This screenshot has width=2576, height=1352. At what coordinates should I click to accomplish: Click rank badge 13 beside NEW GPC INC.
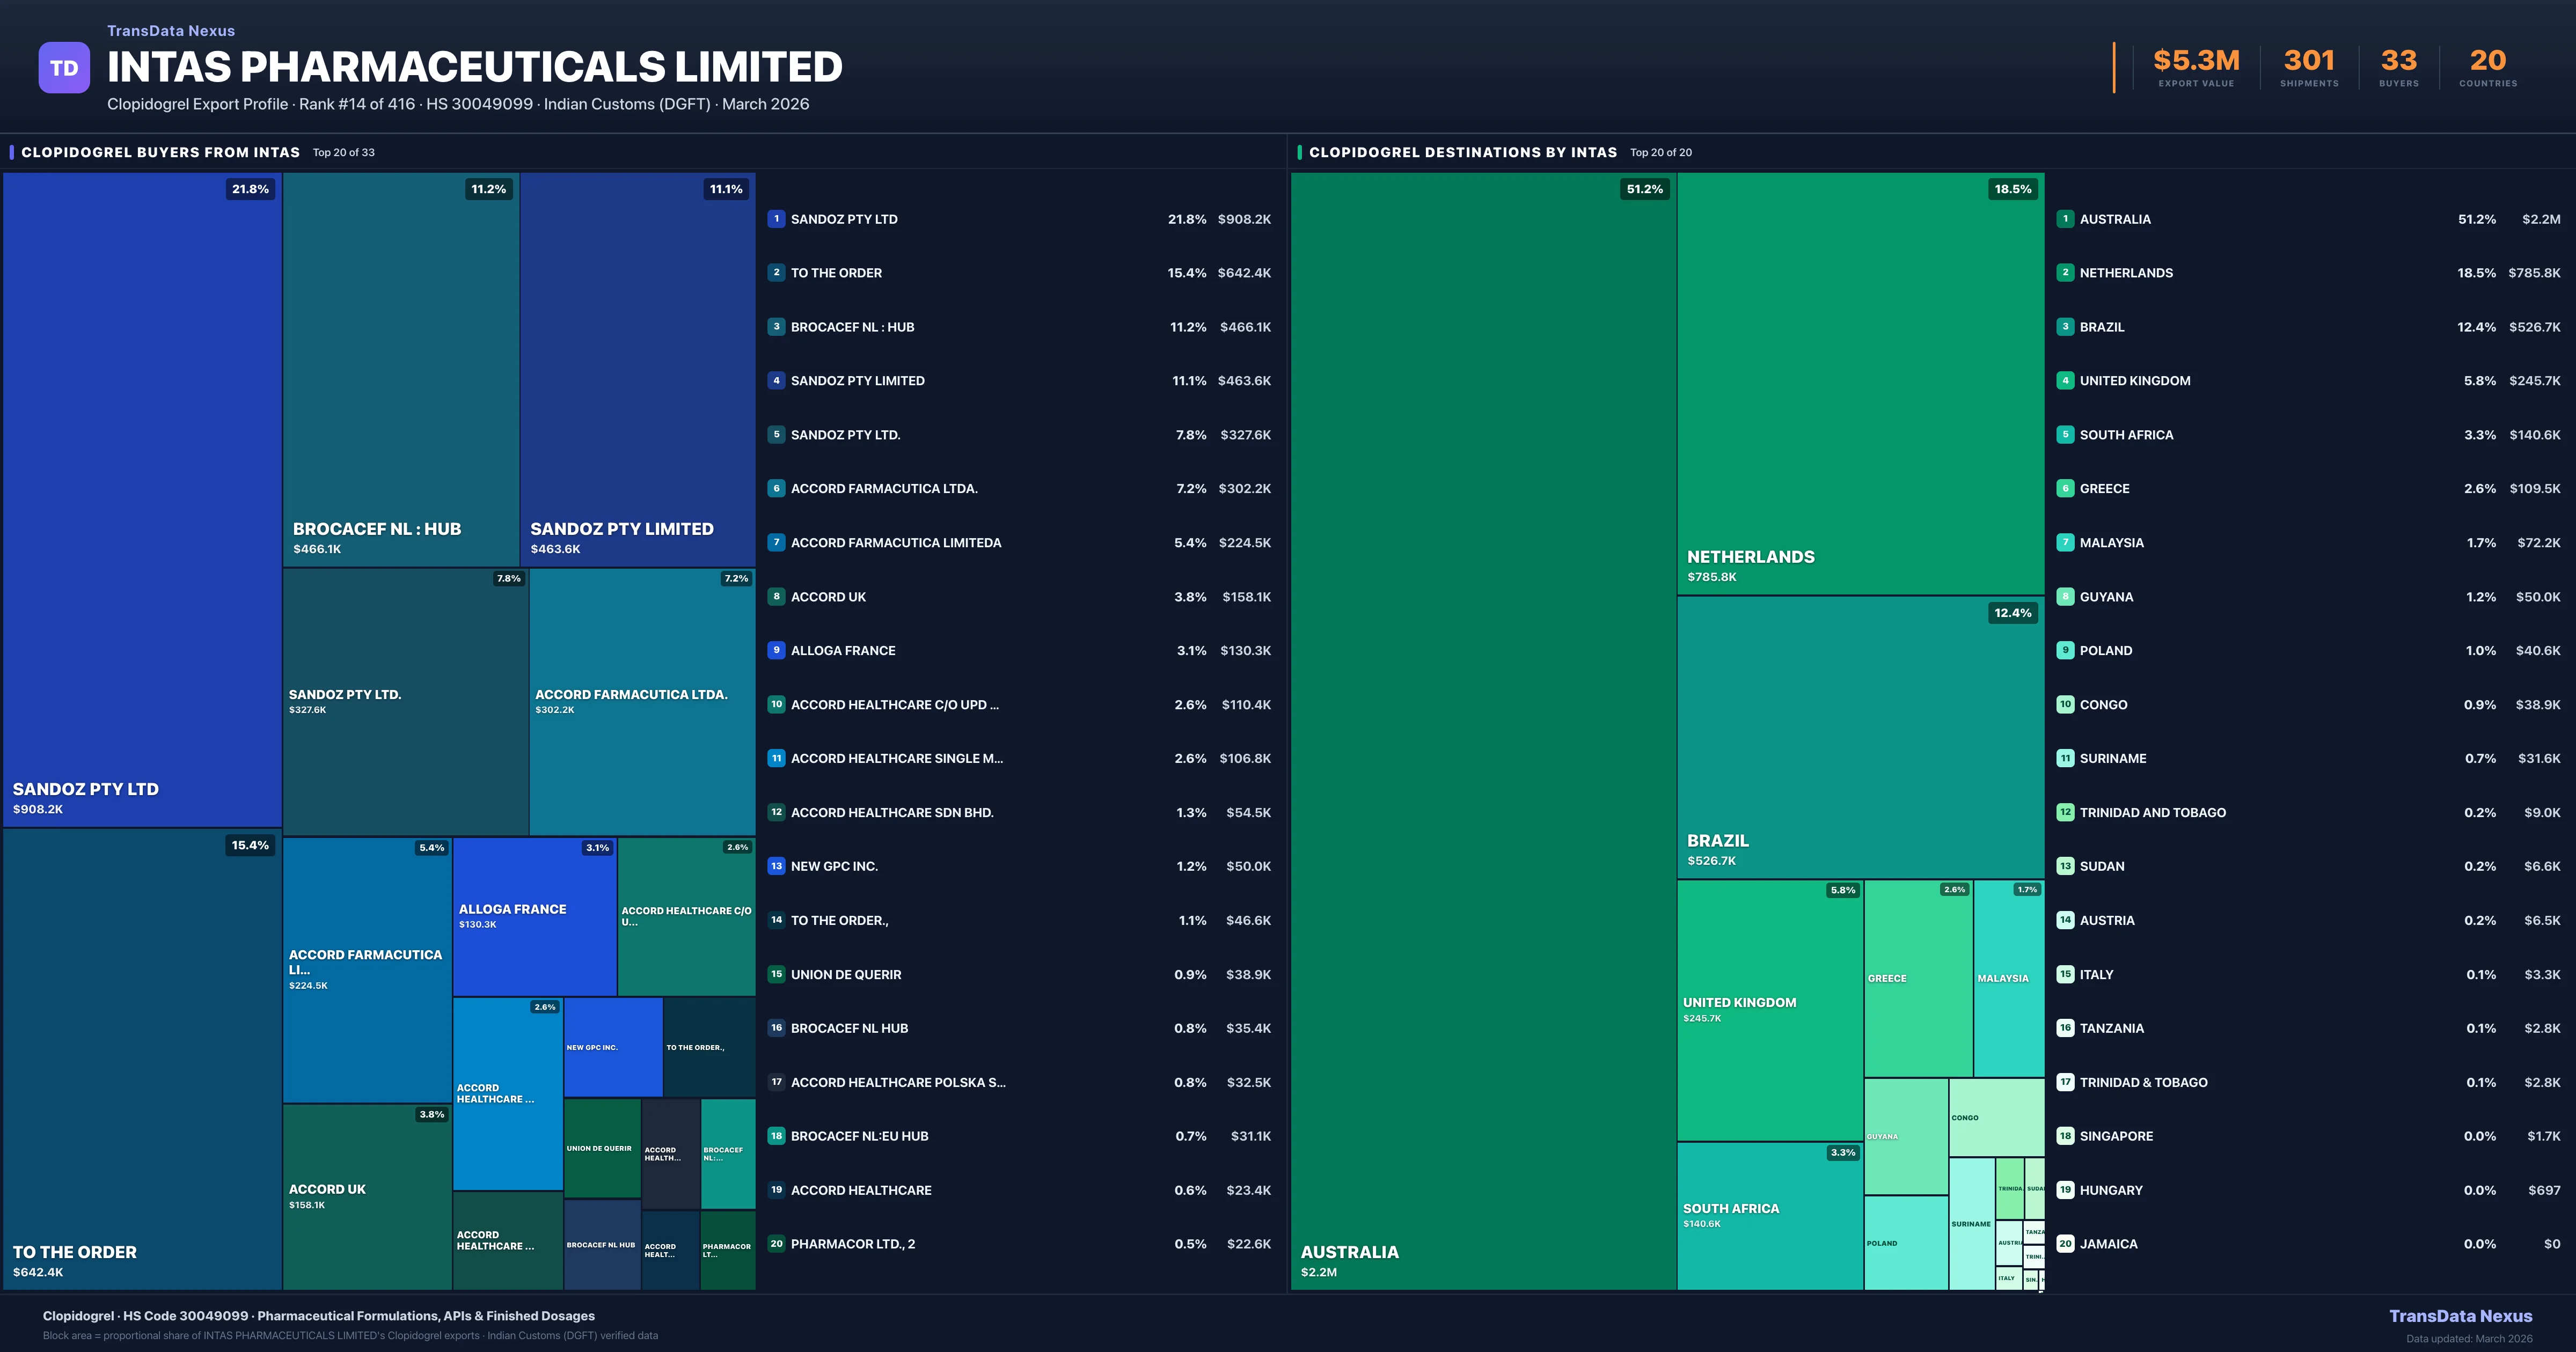(x=776, y=866)
